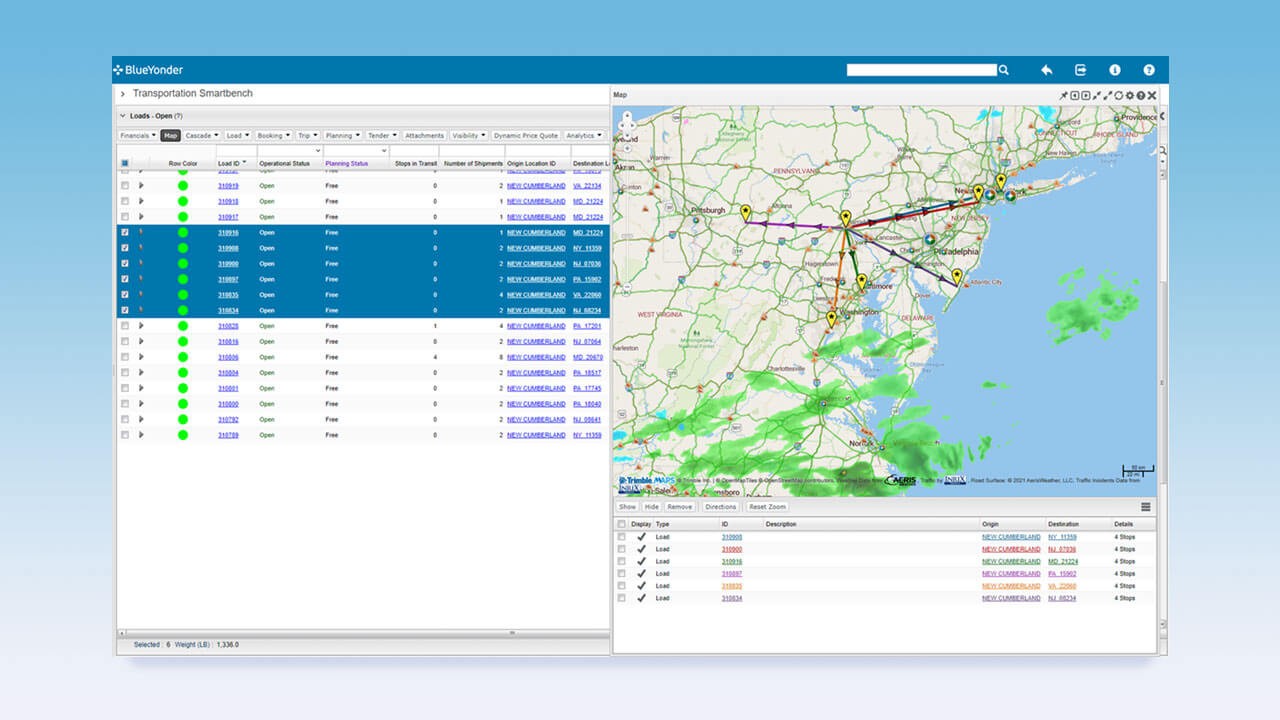The width and height of the screenshot is (1280, 720).
Task: Open the Attachments menu item
Action: click(x=424, y=135)
